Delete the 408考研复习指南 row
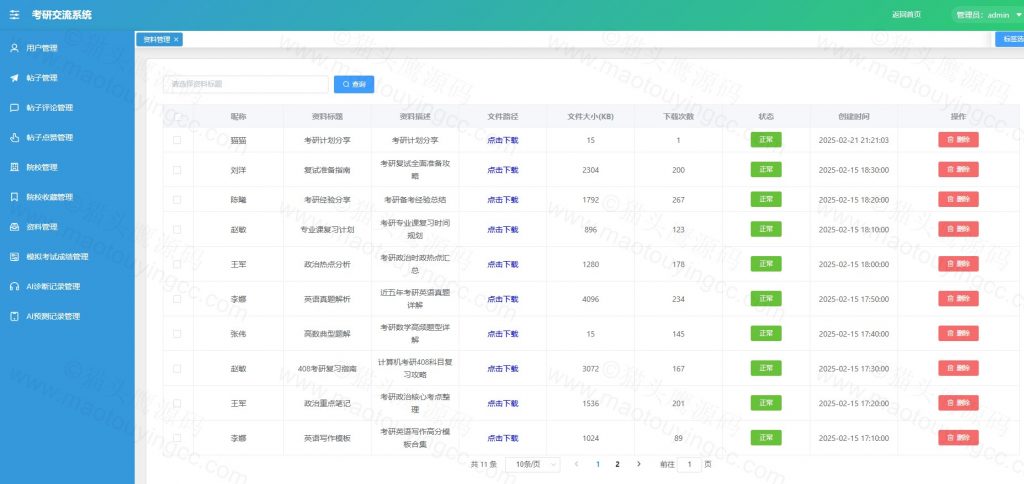The width and height of the screenshot is (1024, 484). click(x=958, y=368)
